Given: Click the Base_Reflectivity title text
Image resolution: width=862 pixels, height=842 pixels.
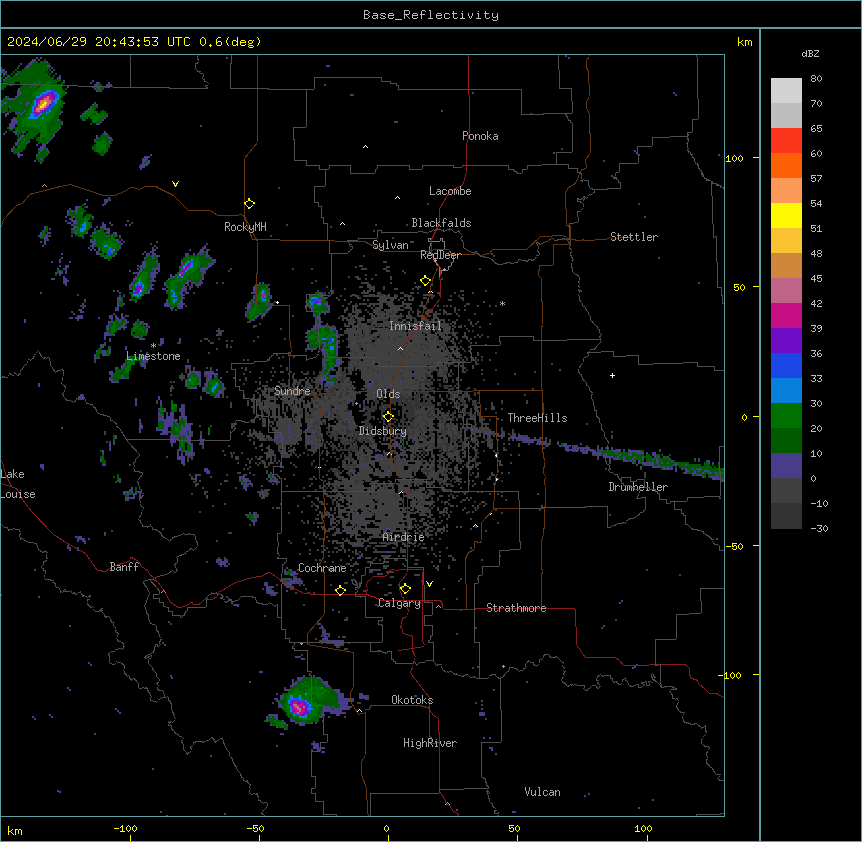Looking at the screenshot, I should (x=430, y=15).
